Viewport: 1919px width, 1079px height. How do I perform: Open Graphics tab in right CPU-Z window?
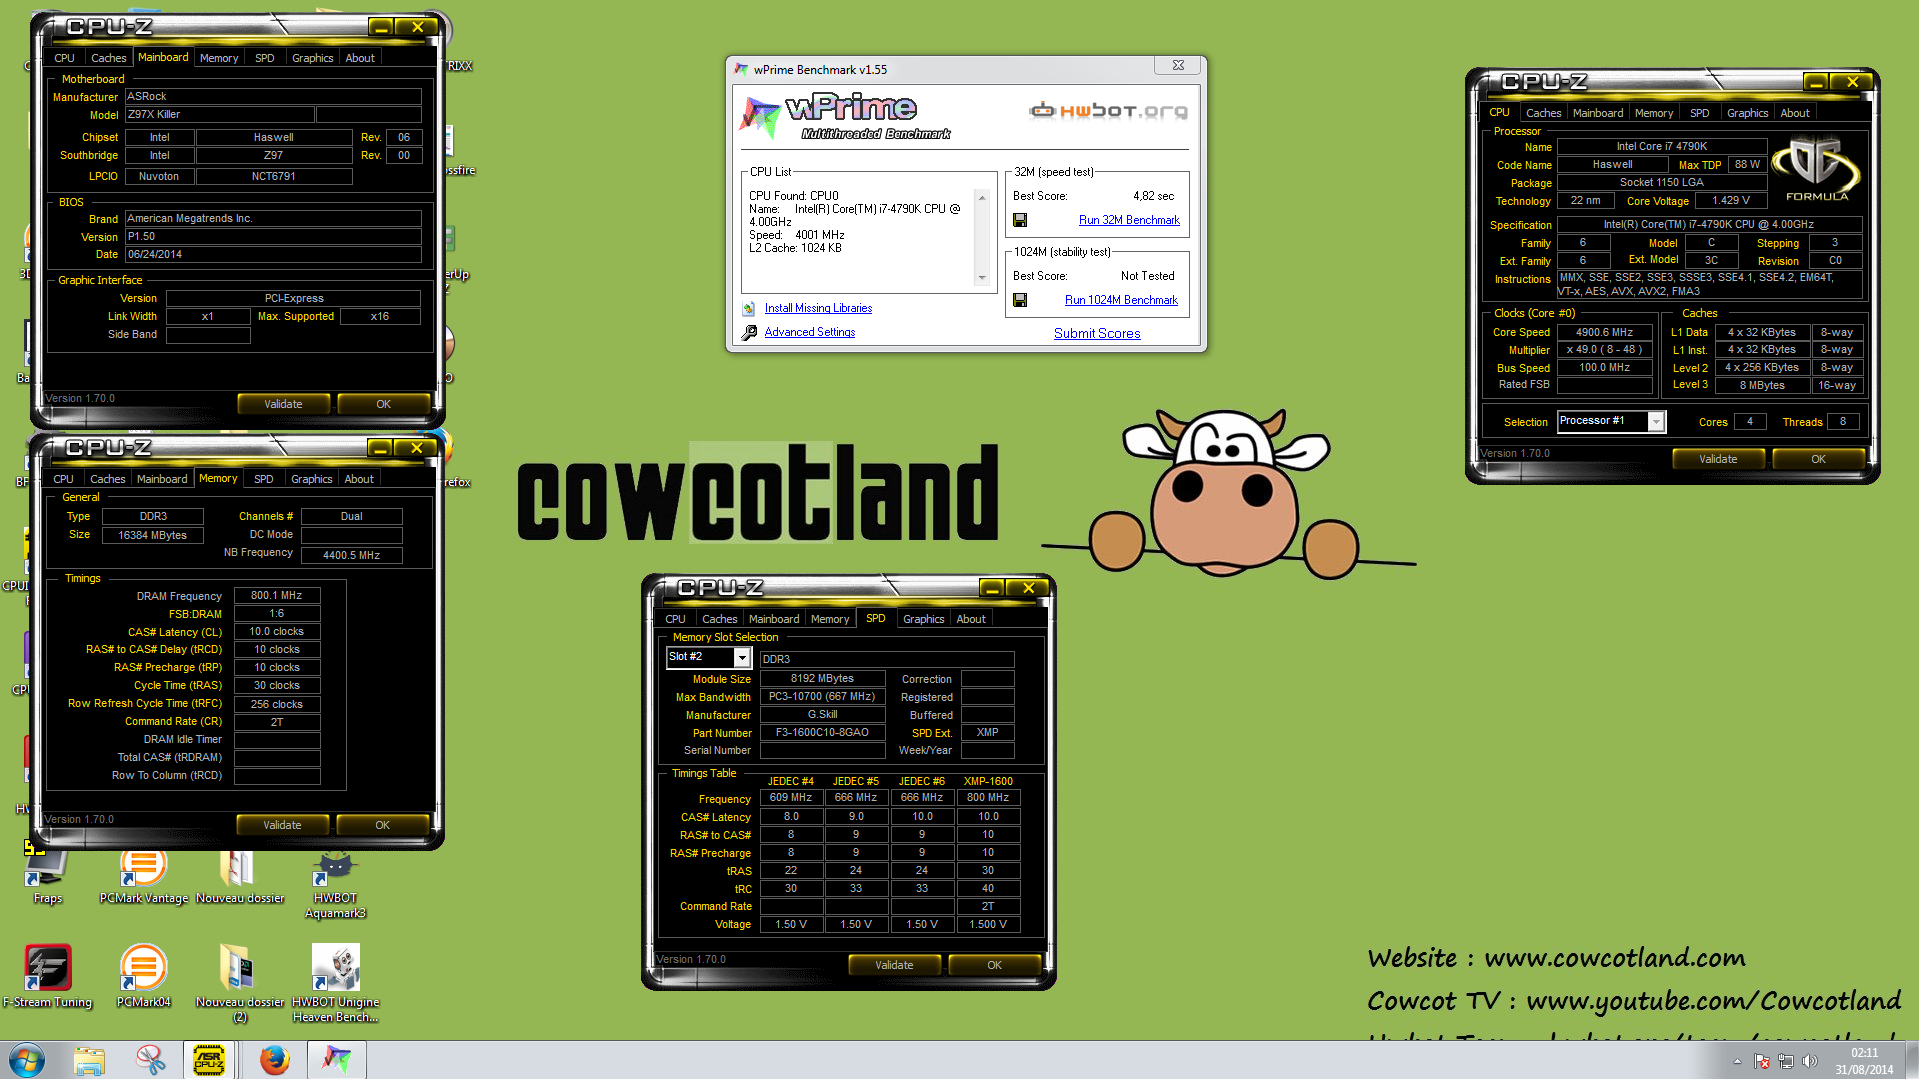[x=1747, y=113]
